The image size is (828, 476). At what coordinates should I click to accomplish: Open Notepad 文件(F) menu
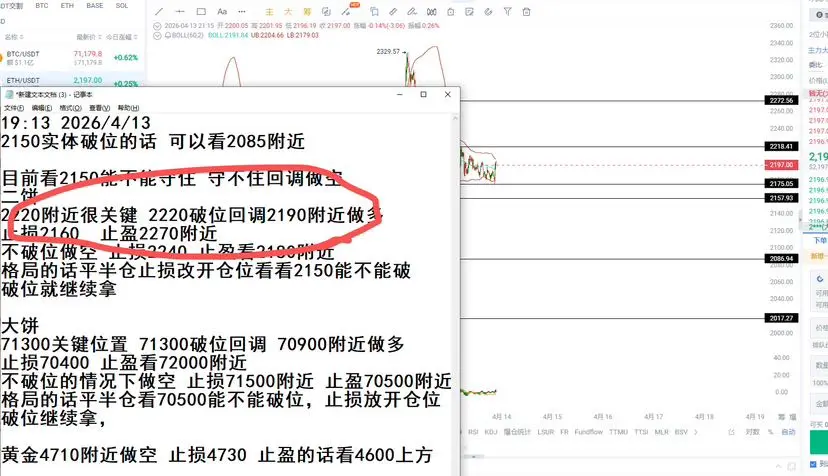click(x=14, y=108)
